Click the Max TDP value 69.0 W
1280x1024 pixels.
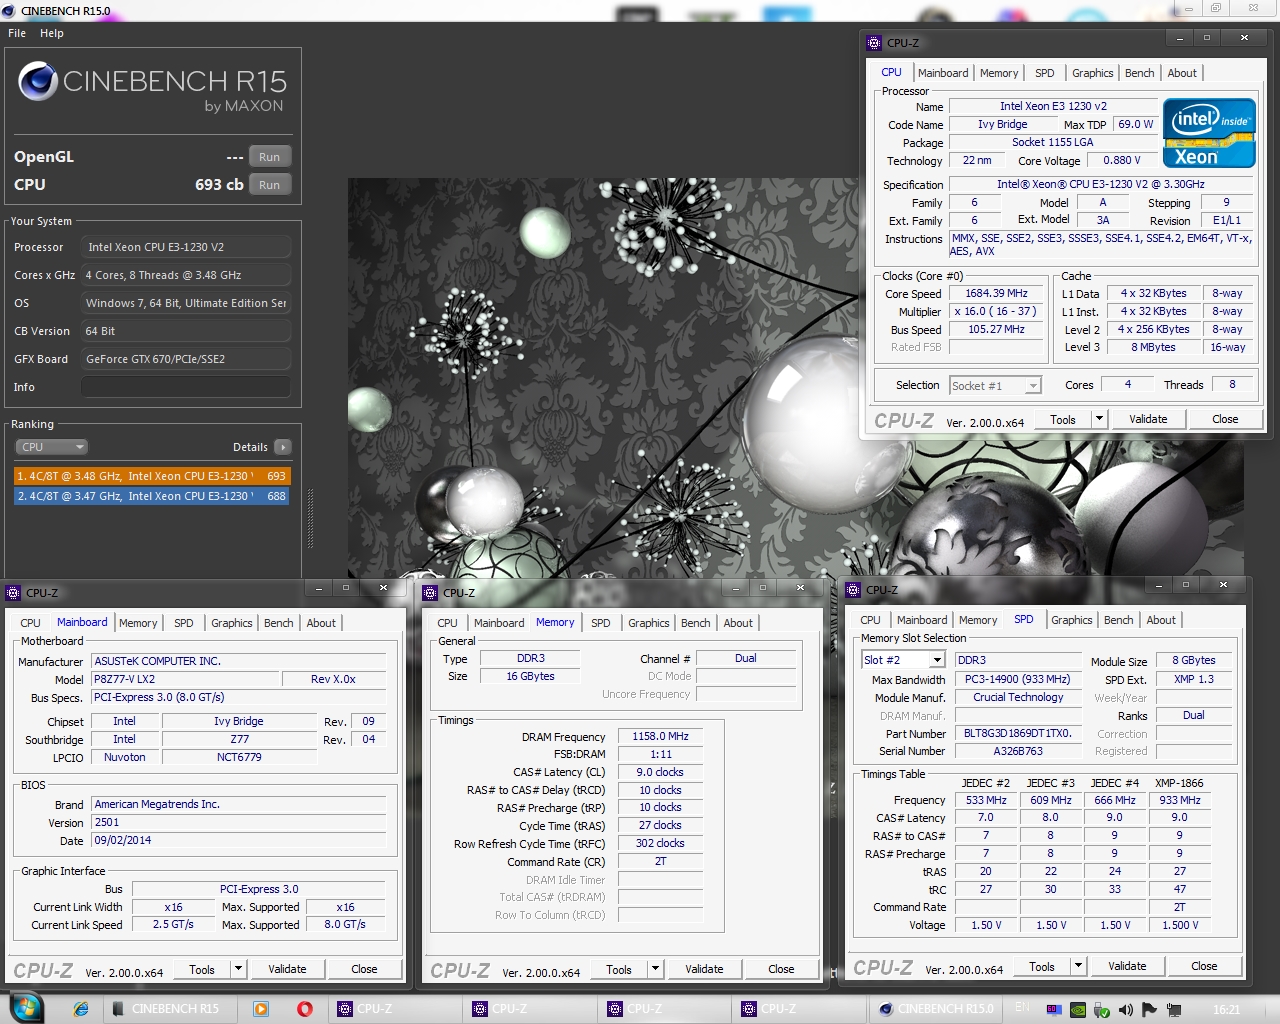[x=1135, y=124]
